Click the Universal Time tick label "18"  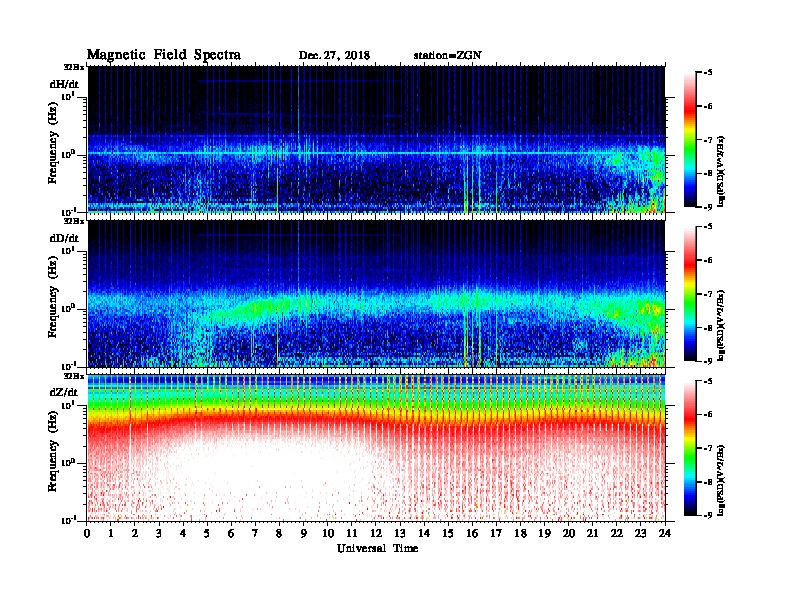(520, 533)
